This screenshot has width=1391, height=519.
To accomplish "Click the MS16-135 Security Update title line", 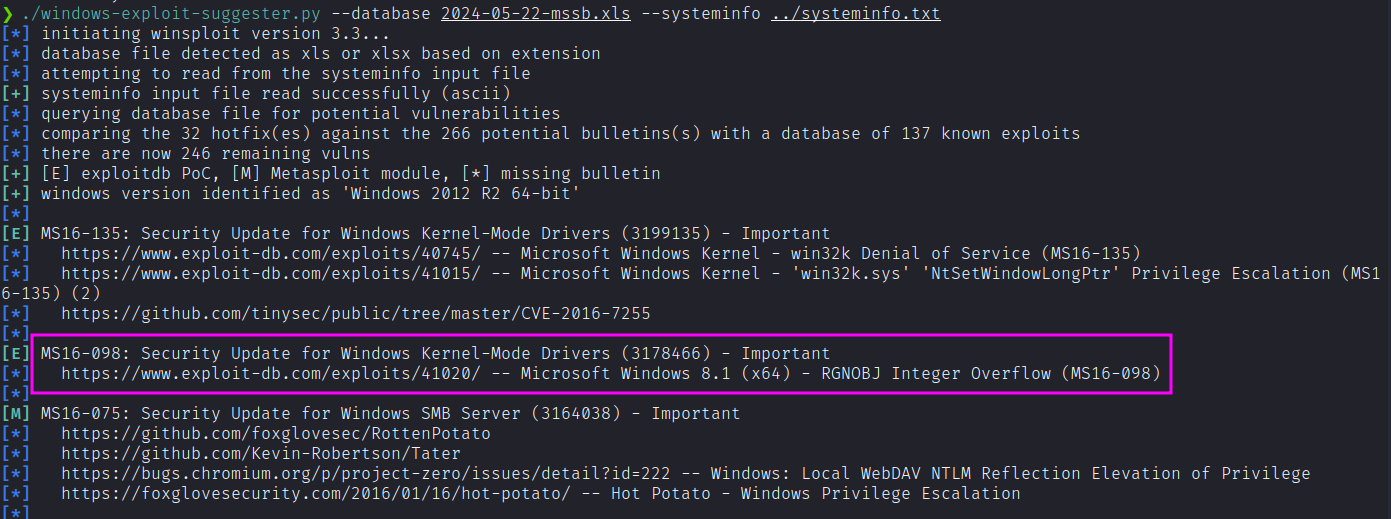I will tap(435, 233).
